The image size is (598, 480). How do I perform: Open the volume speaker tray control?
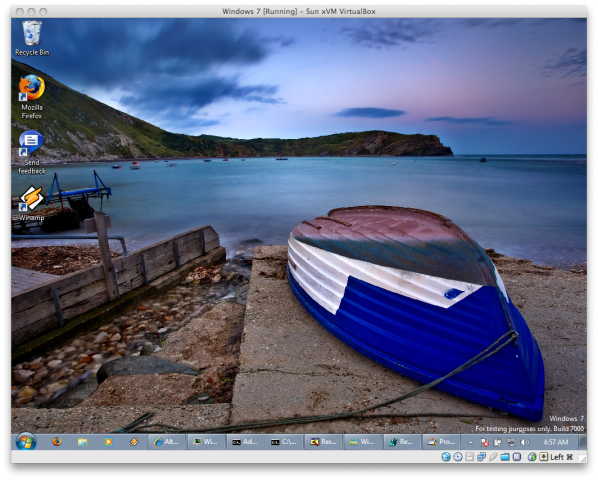(525, 442)
